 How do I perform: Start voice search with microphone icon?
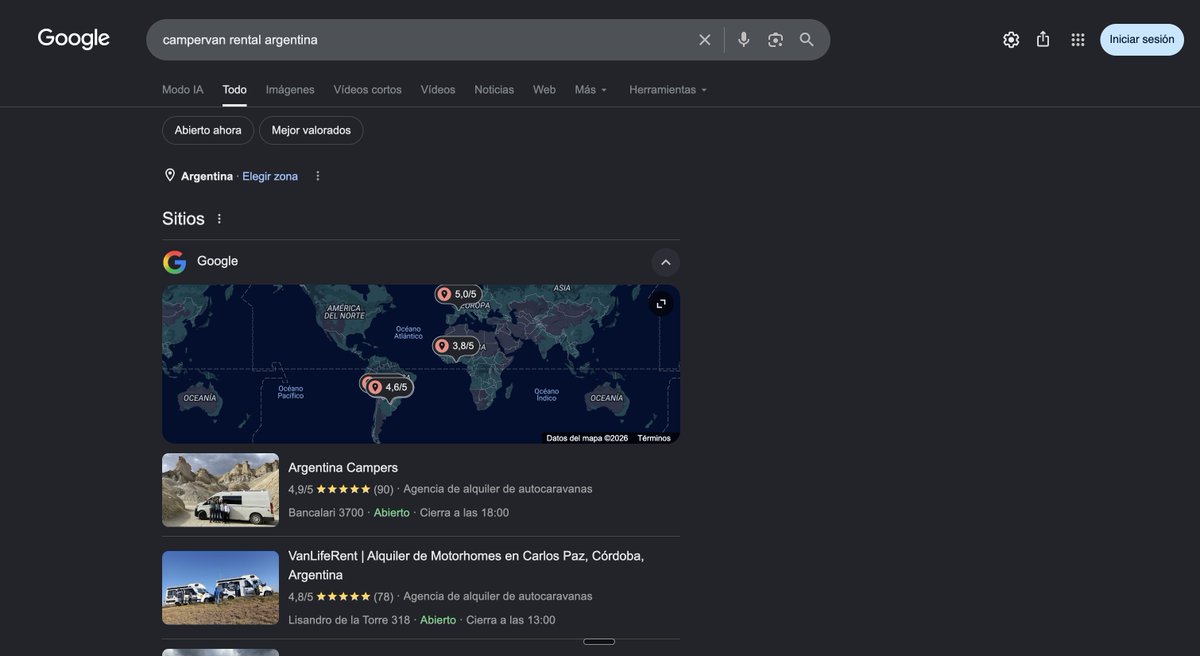point(744,40)
